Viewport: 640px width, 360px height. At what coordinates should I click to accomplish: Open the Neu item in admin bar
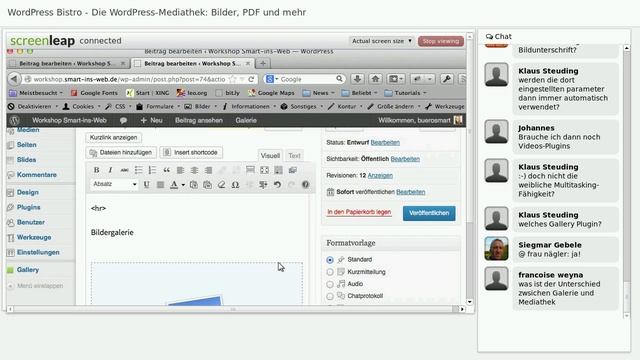click(151, 120)
